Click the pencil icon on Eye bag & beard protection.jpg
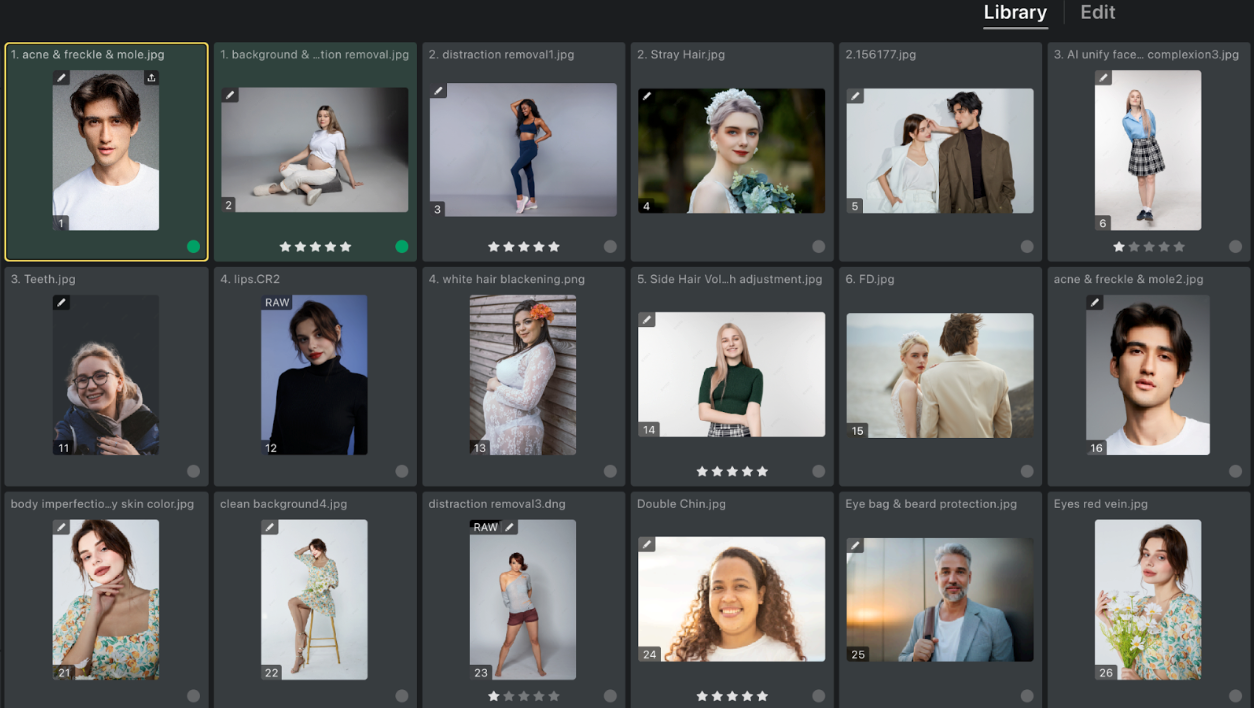Image resolution: width=1254 pixels, height=708 pixels. click(854, 543)
